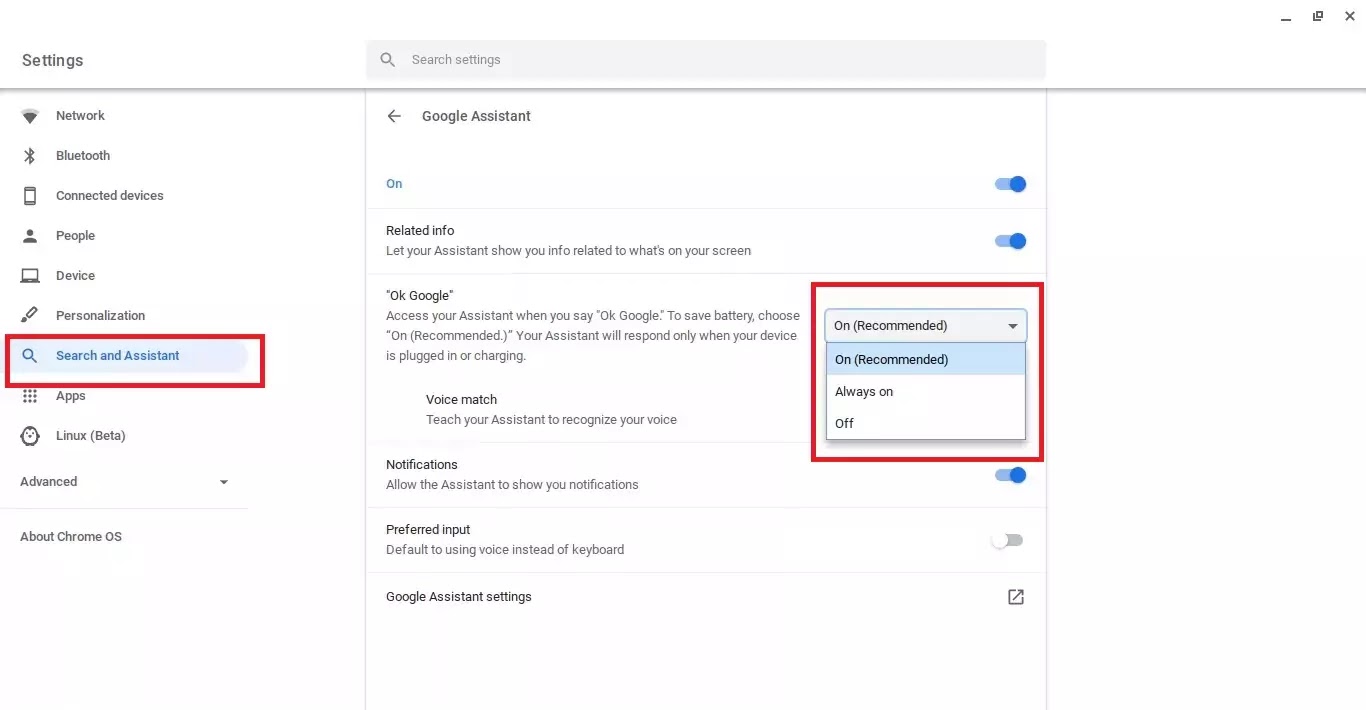
Task: Open About Chrome OS page
Action: point(71,537)
